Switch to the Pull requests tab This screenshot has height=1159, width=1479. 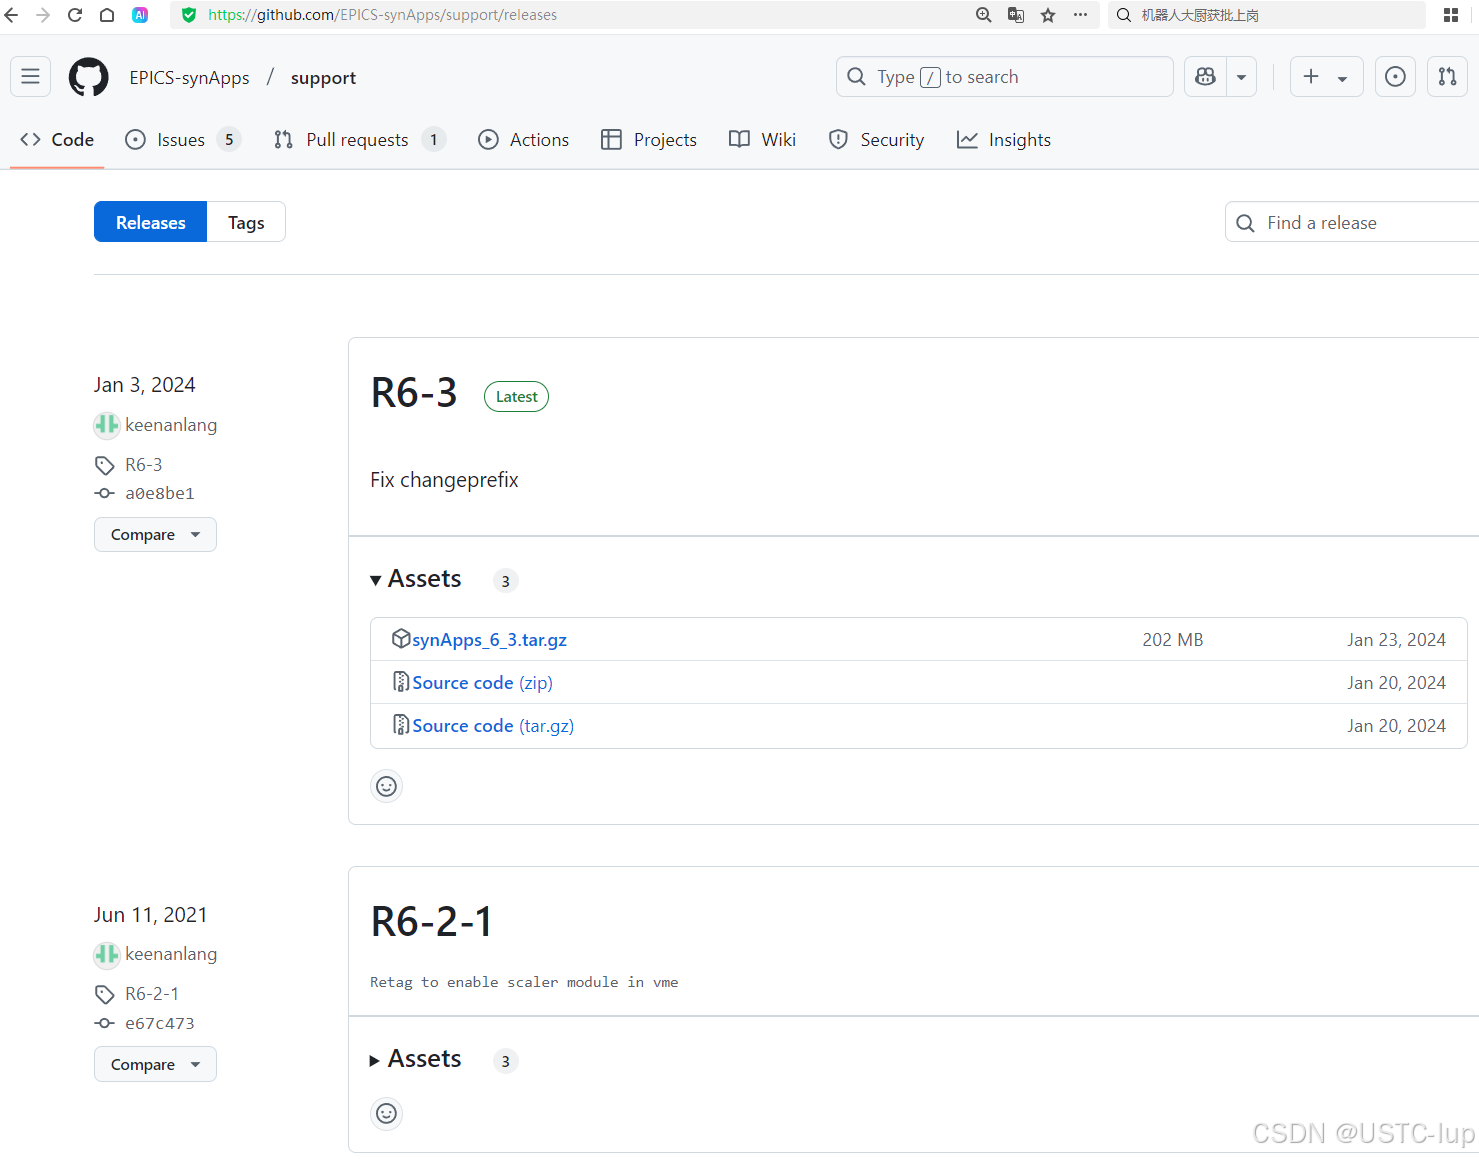tap(359, 140)
